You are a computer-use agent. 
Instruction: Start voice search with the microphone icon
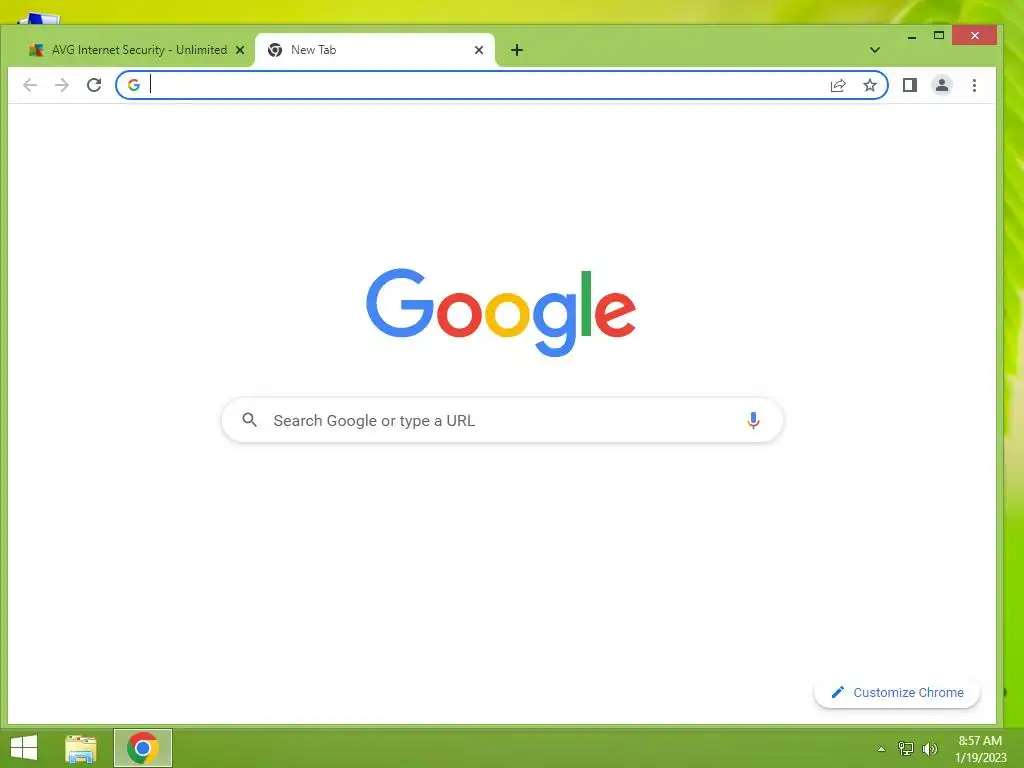coord(753,420)
